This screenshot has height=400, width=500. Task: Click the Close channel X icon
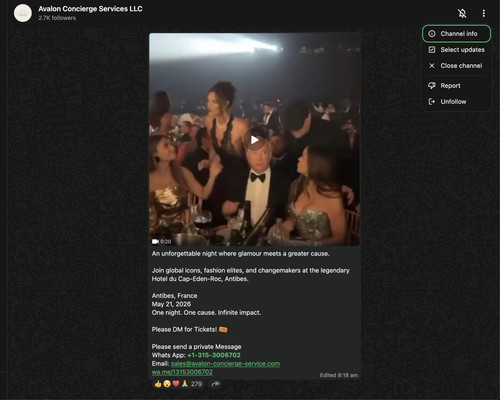[x=432, y=66]
